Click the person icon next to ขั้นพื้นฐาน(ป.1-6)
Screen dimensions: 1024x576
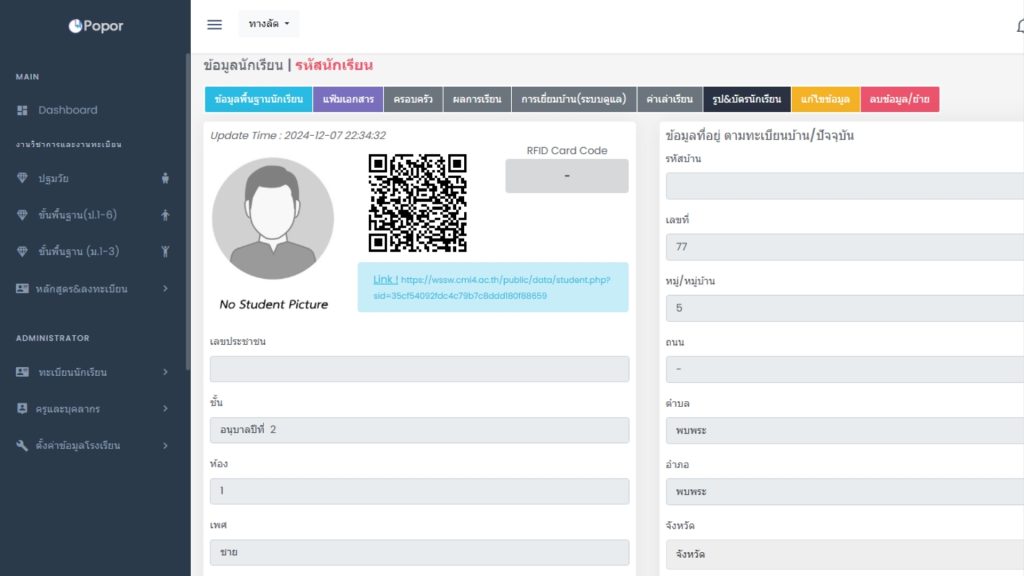click(x=165, y=215)
